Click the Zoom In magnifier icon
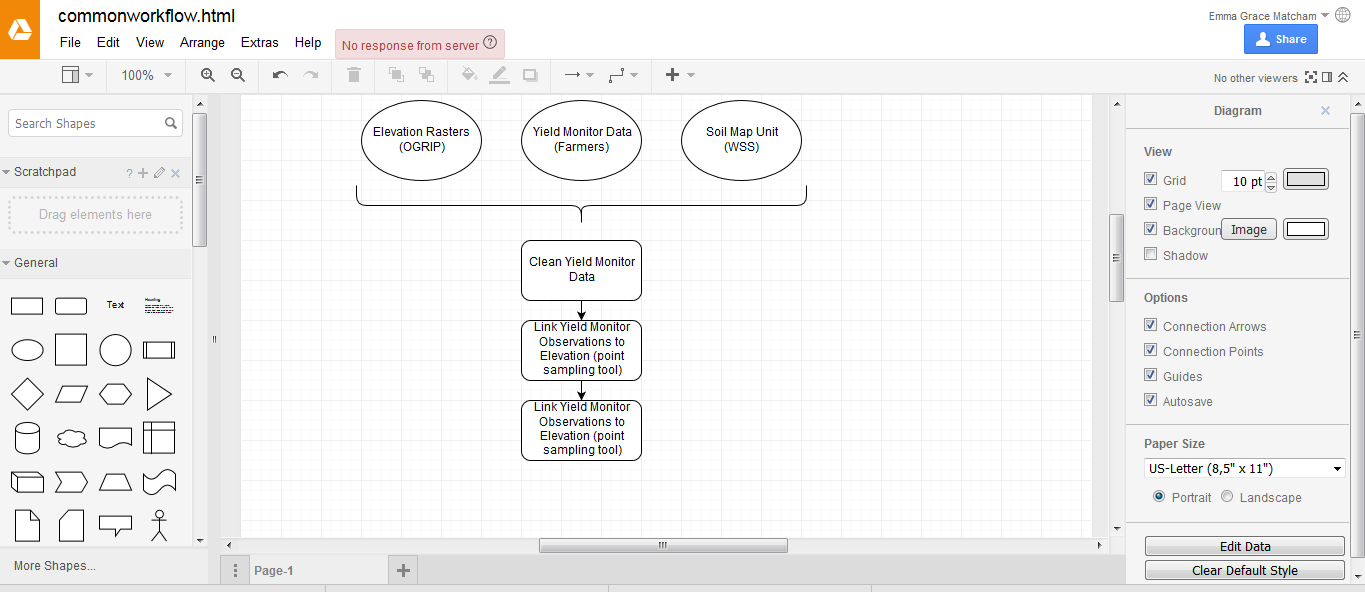Image resolution: width=1365 pixels, height=592 pixels. pos(208,75)
